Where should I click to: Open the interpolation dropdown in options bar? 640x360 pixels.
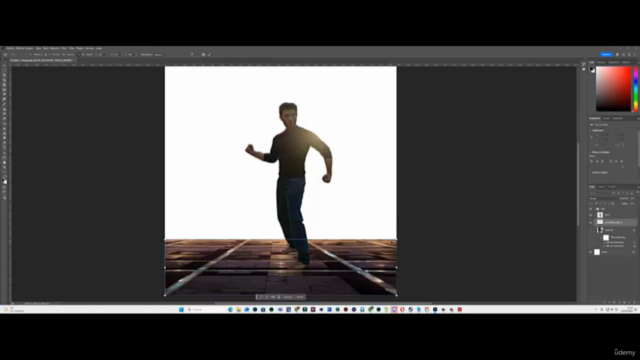[158, 55]
